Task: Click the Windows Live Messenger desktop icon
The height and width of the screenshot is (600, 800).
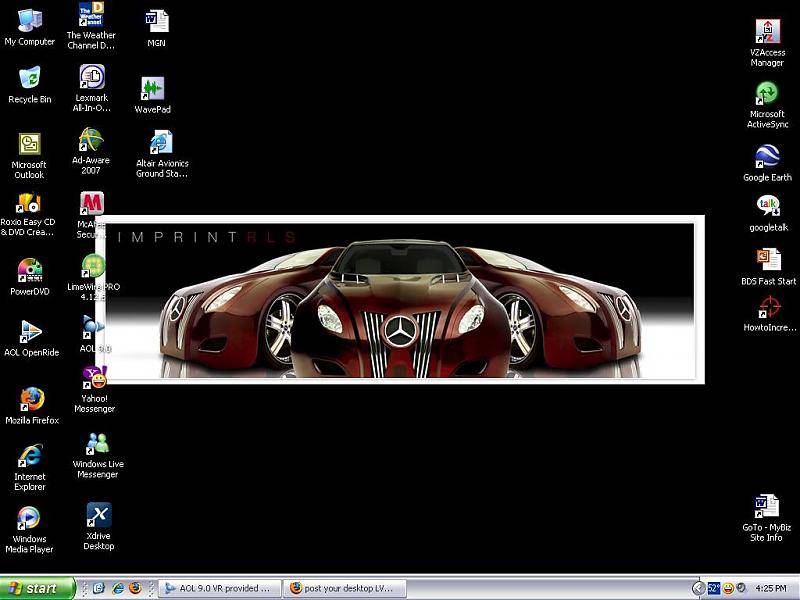Action: pyautogui.click(x=97, y=455)
